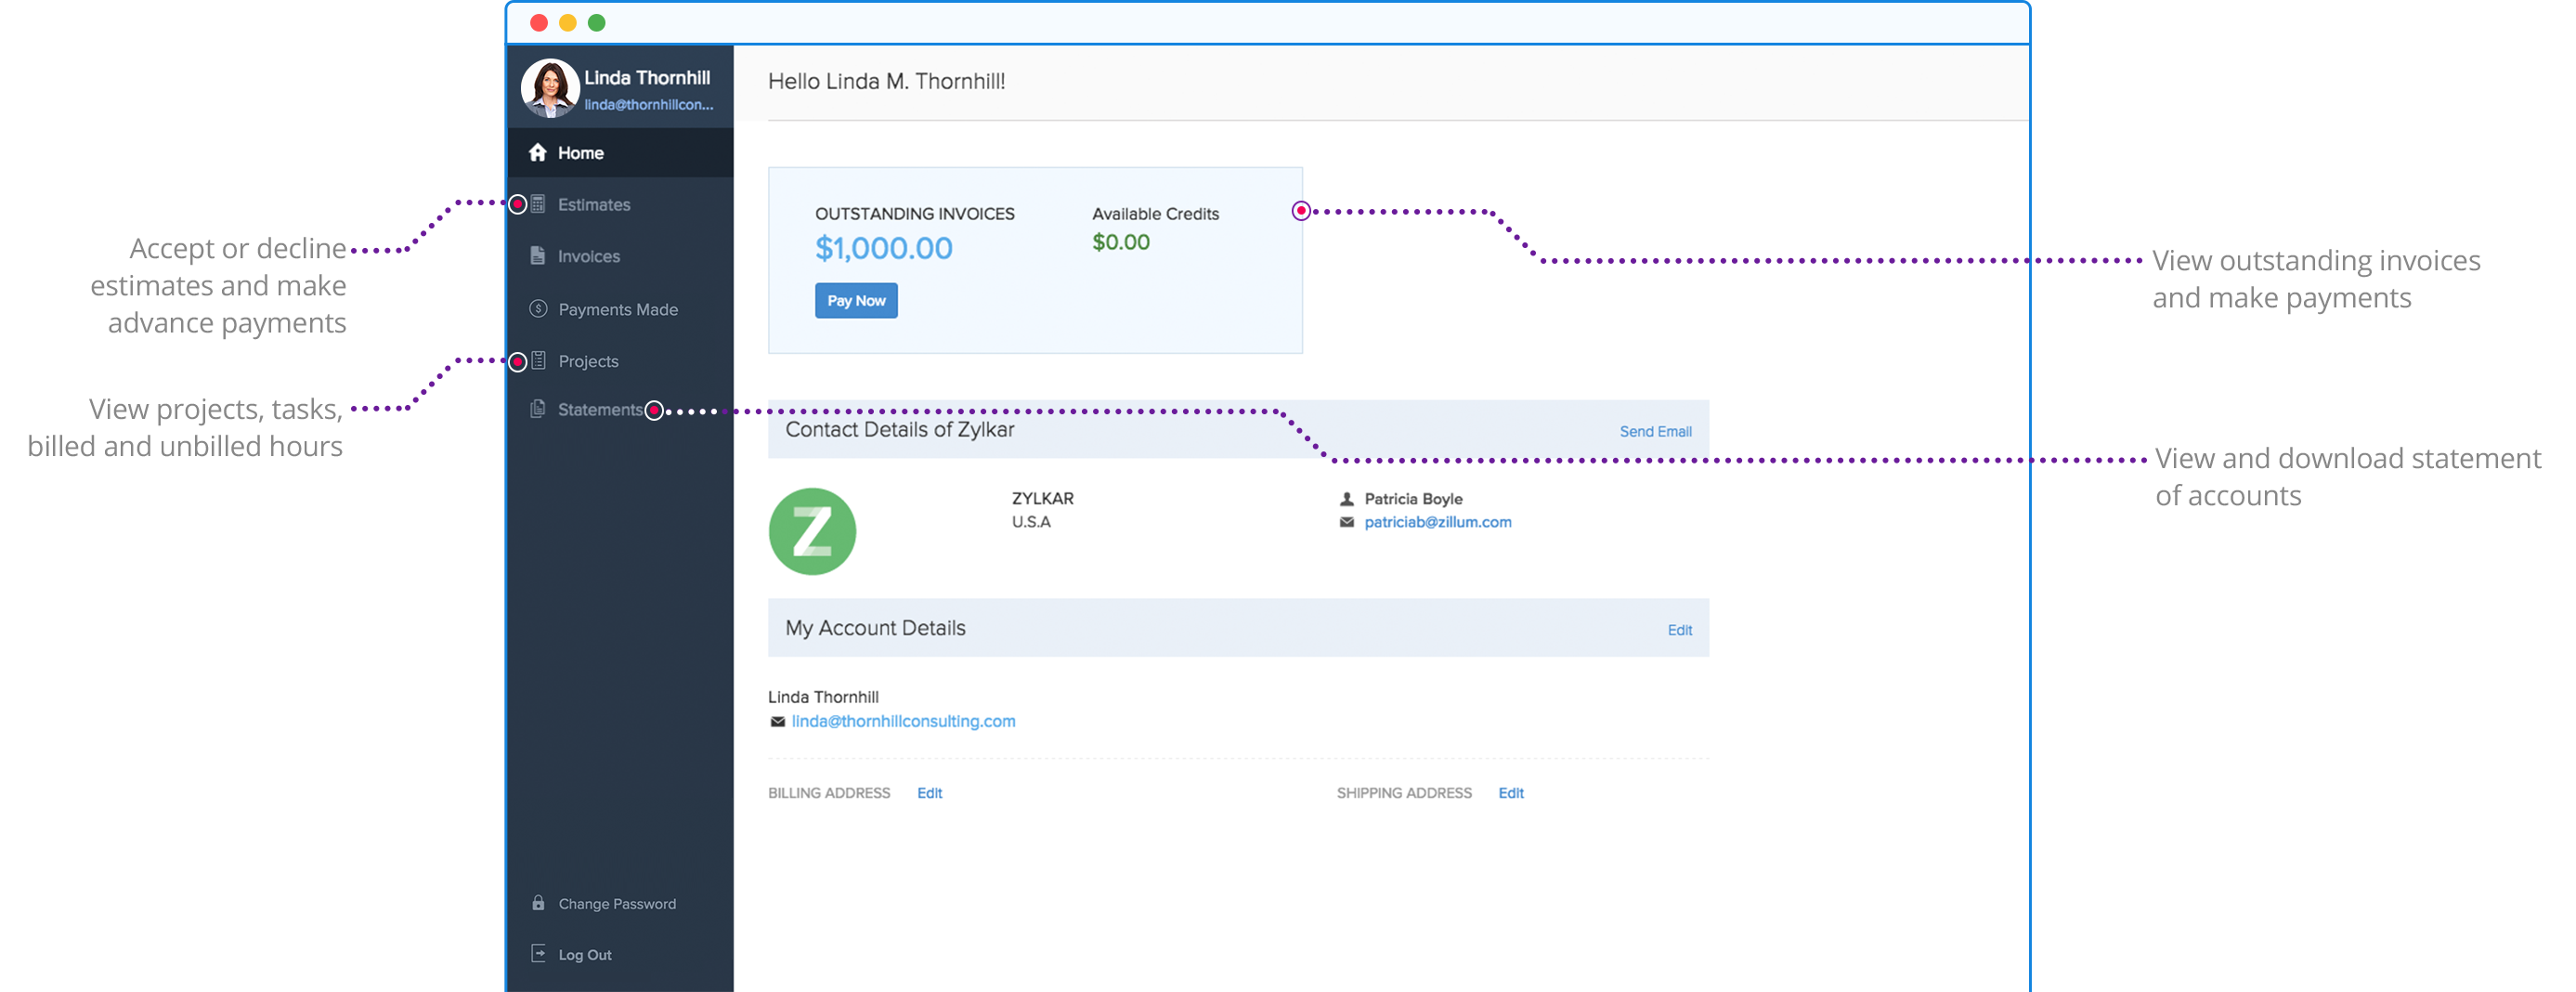
Task: Click the Change Password lock icon
Action: pyautogui.click(x=538, y=903)
